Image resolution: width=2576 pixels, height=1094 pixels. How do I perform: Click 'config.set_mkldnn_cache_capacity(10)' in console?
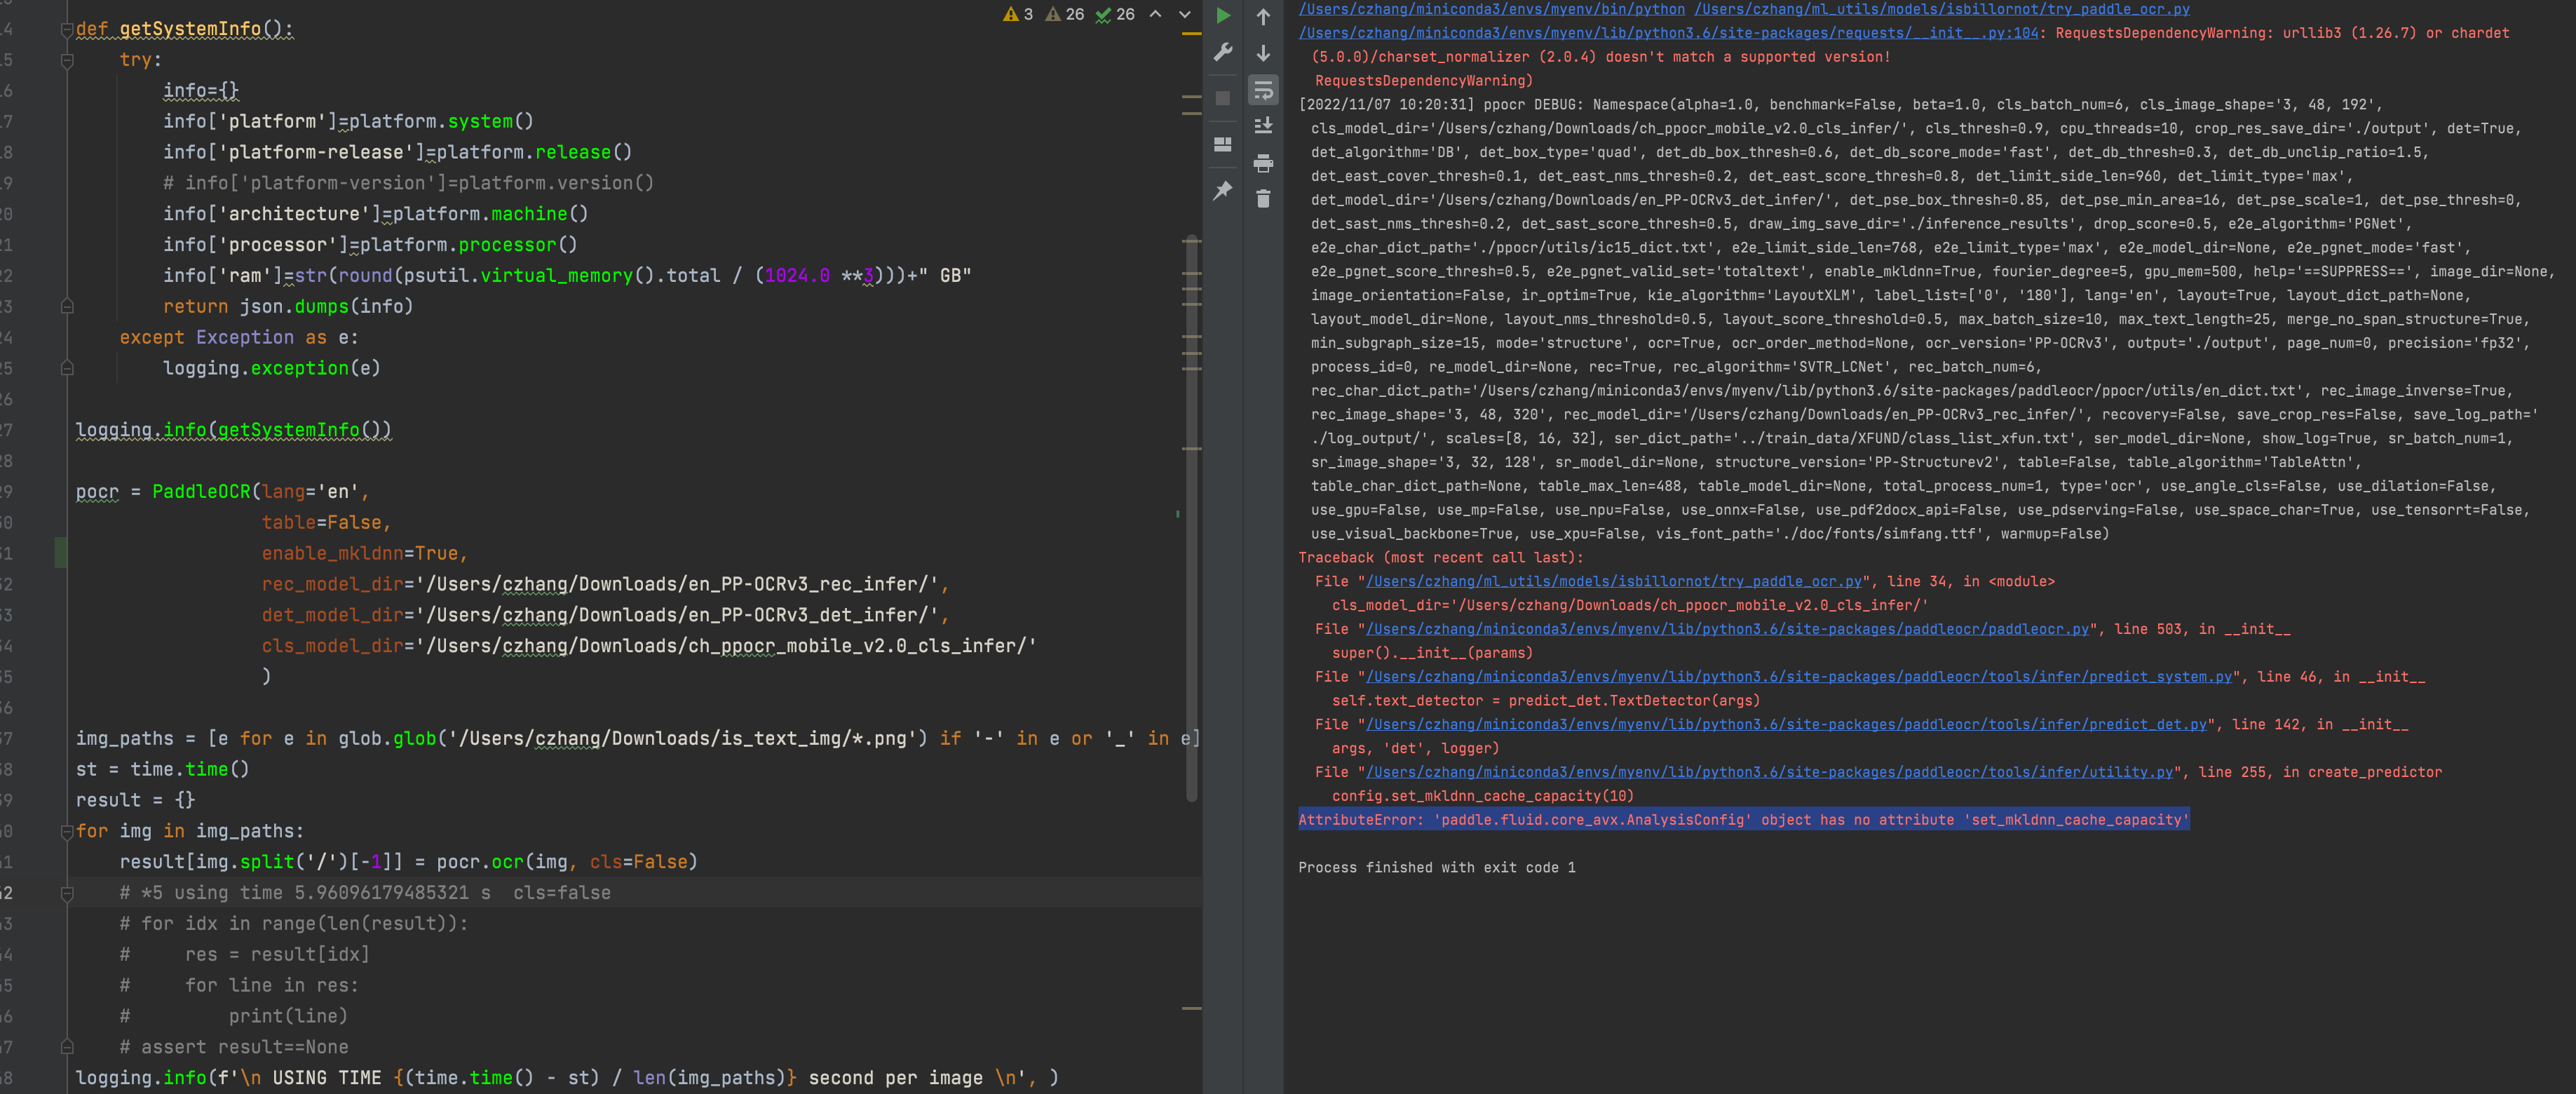pos(1482,796)
